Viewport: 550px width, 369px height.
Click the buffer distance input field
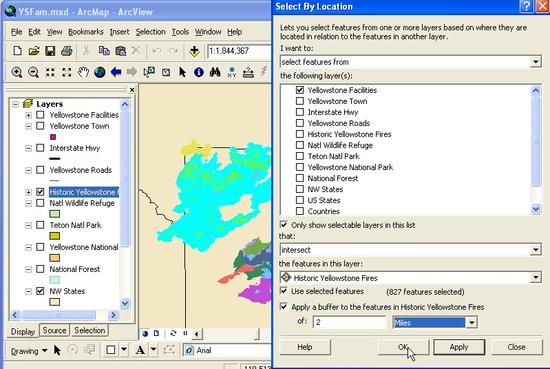(x=349, y=322)
